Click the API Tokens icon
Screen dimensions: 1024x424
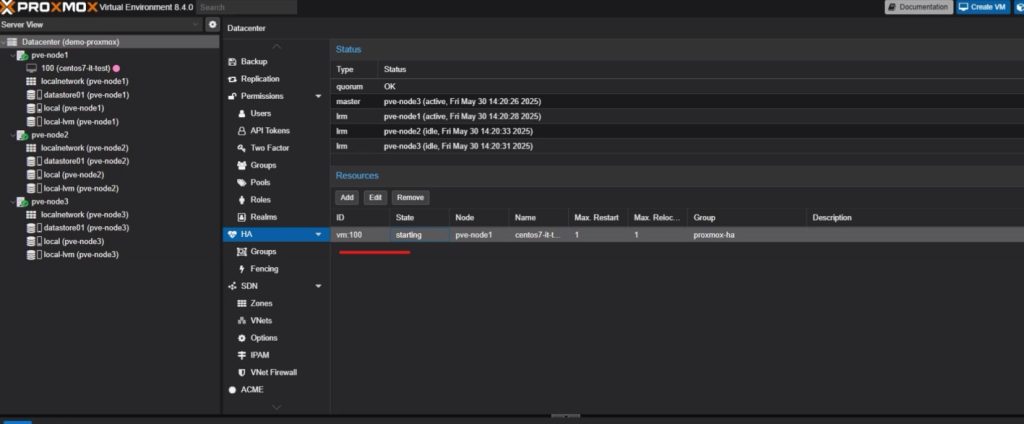pos(242,131)
